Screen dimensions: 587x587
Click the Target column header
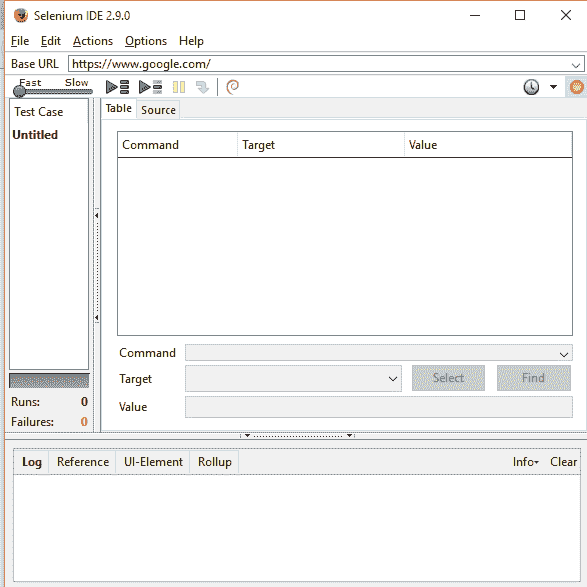[x=321, y=145]
